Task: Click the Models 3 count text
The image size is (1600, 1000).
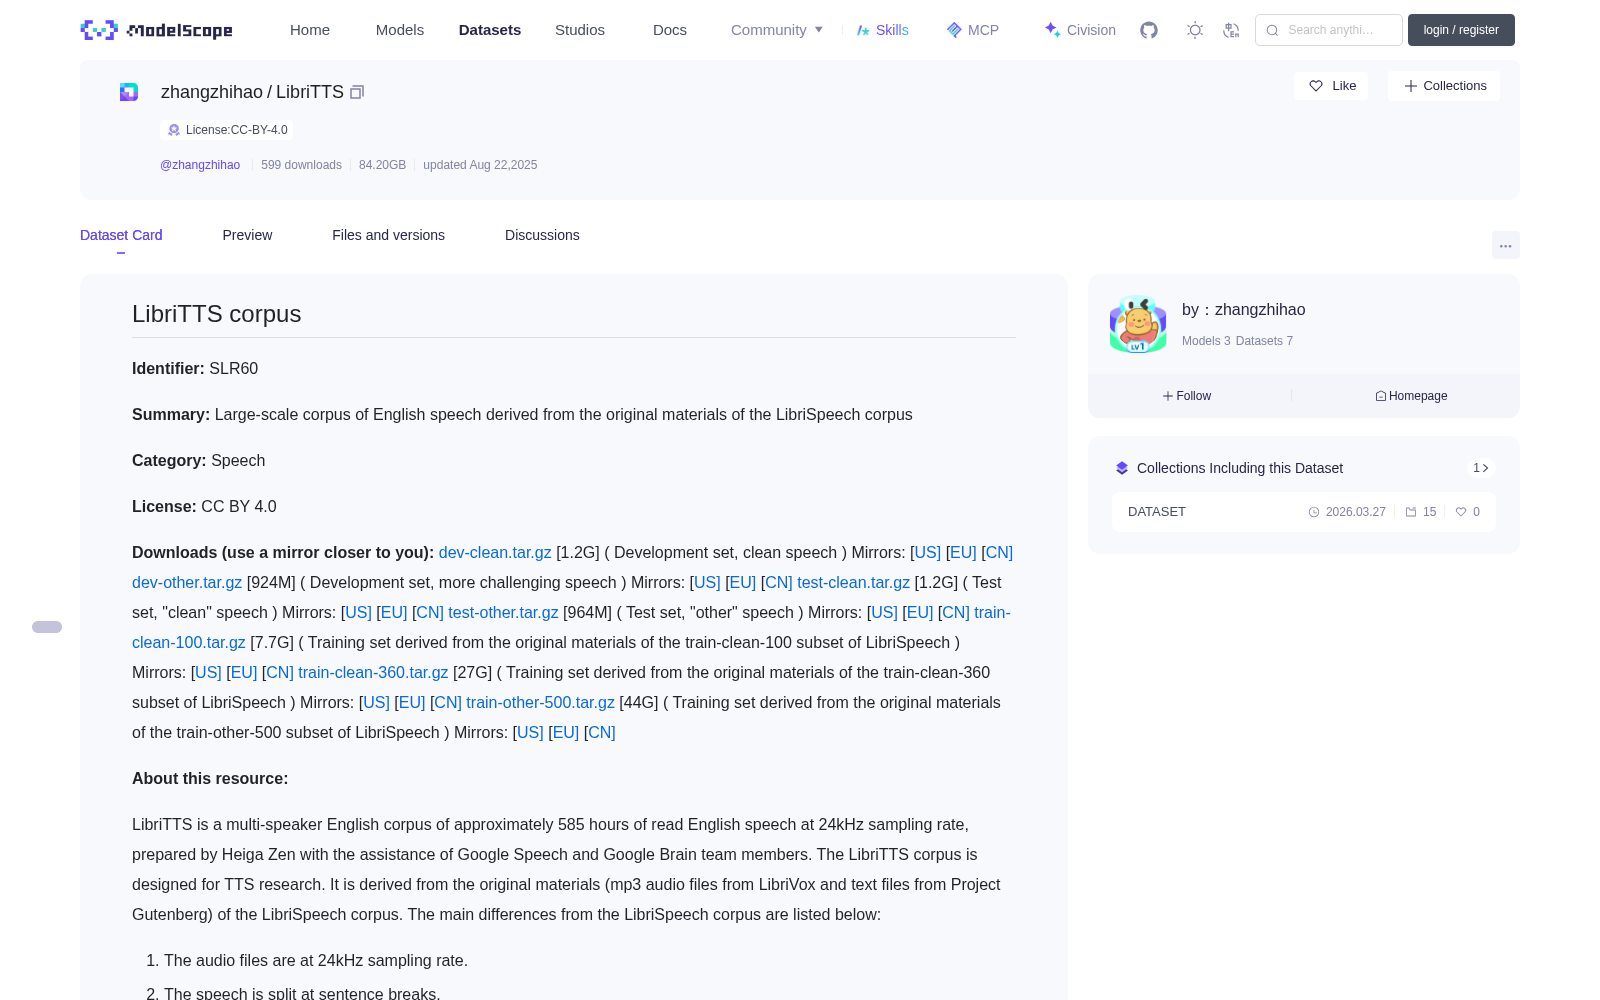Action: [x=1206, y=341]
